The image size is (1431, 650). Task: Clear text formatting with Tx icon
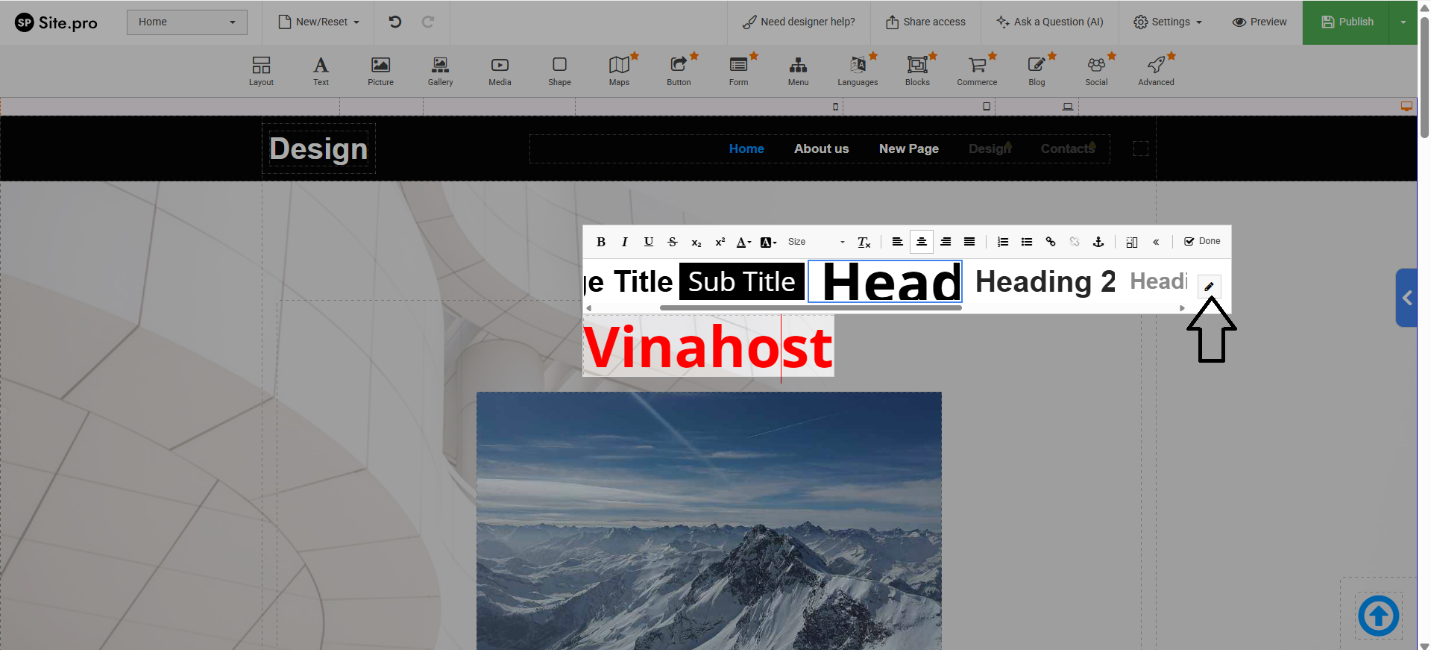[864, 242]
